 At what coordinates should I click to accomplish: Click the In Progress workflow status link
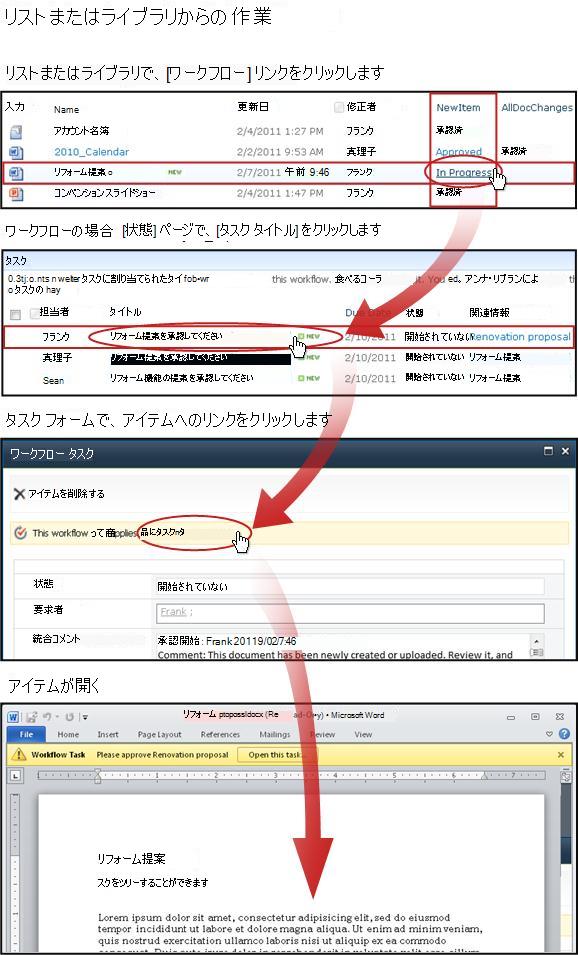pyautogui.click(x=463, y=173)
